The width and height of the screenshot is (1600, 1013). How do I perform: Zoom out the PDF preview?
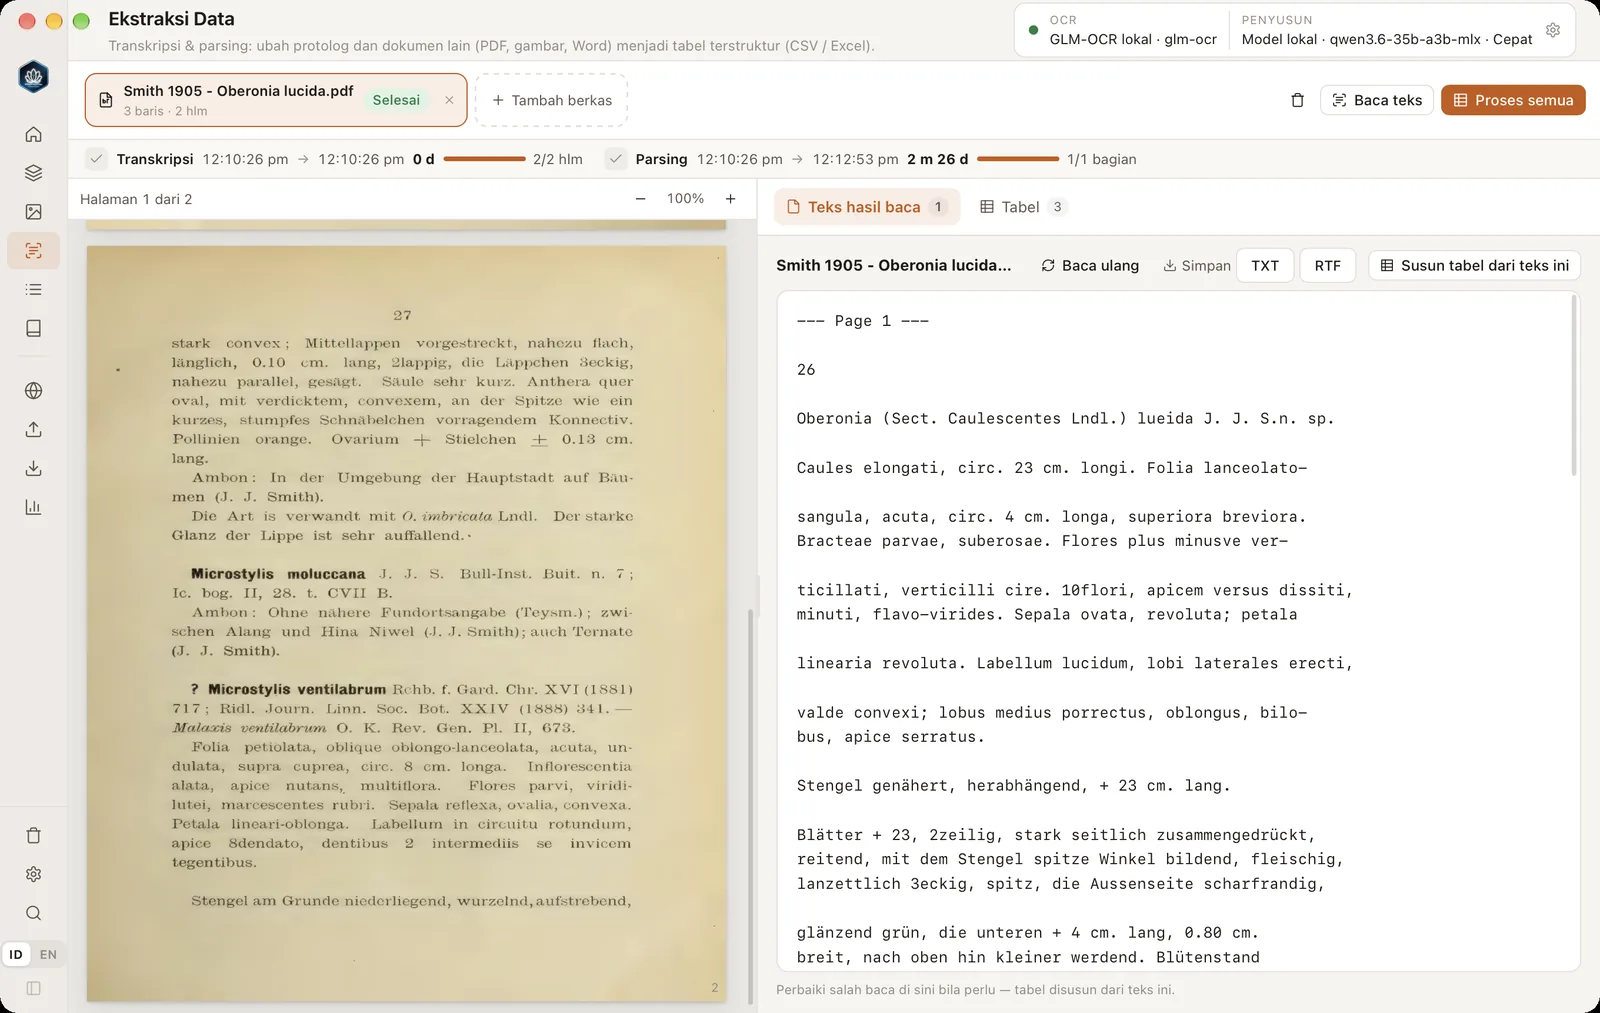(640, 199)
